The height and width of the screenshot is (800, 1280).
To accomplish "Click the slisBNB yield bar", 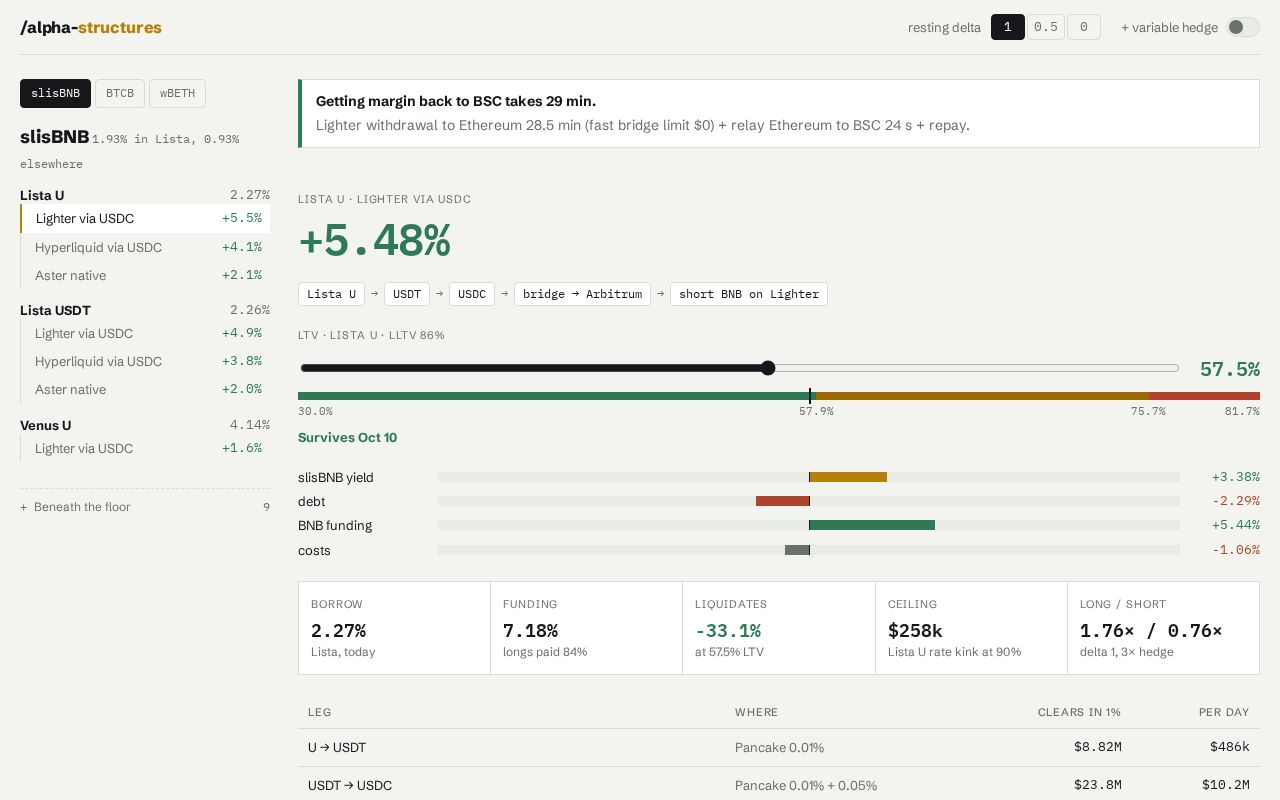I will [848, 477].
